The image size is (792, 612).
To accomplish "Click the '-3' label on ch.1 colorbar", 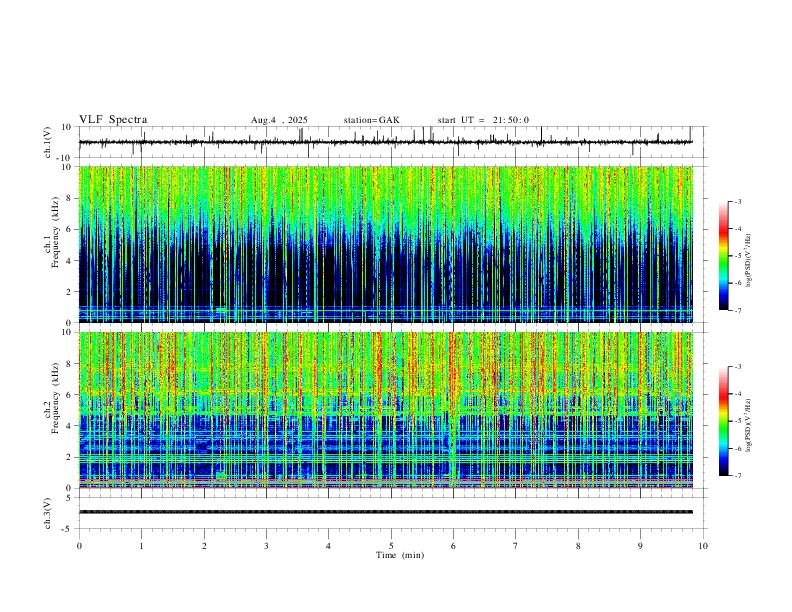I will (x=738, y=201).
